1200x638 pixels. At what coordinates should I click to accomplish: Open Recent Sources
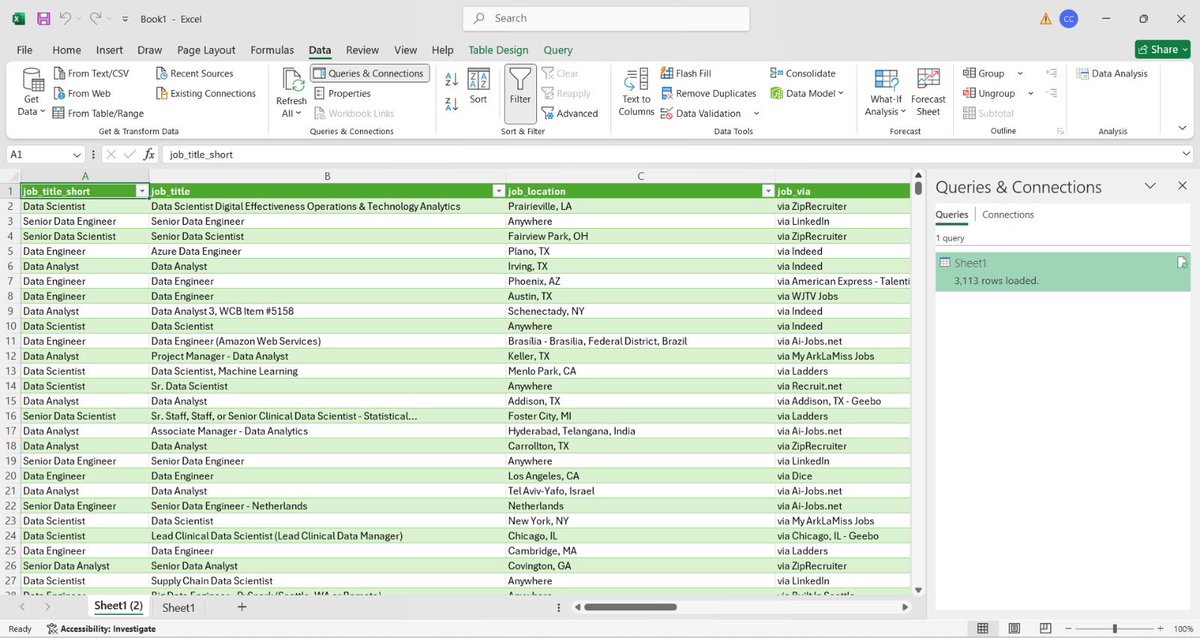[x=195, y=73]
